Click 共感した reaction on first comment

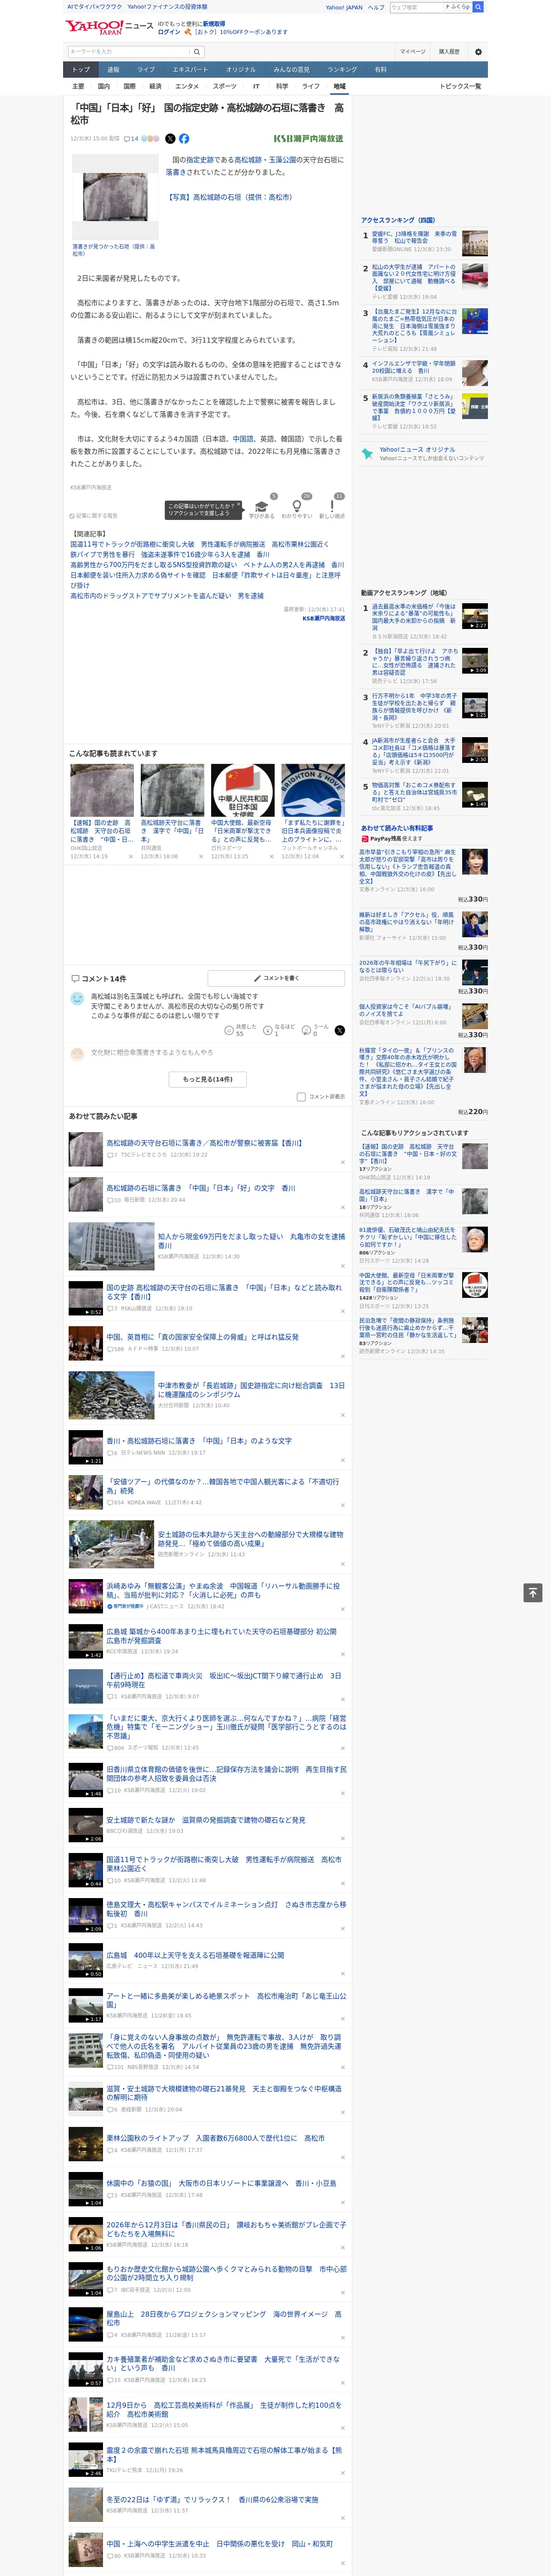pyautogui.click(x=241, y=1030)
